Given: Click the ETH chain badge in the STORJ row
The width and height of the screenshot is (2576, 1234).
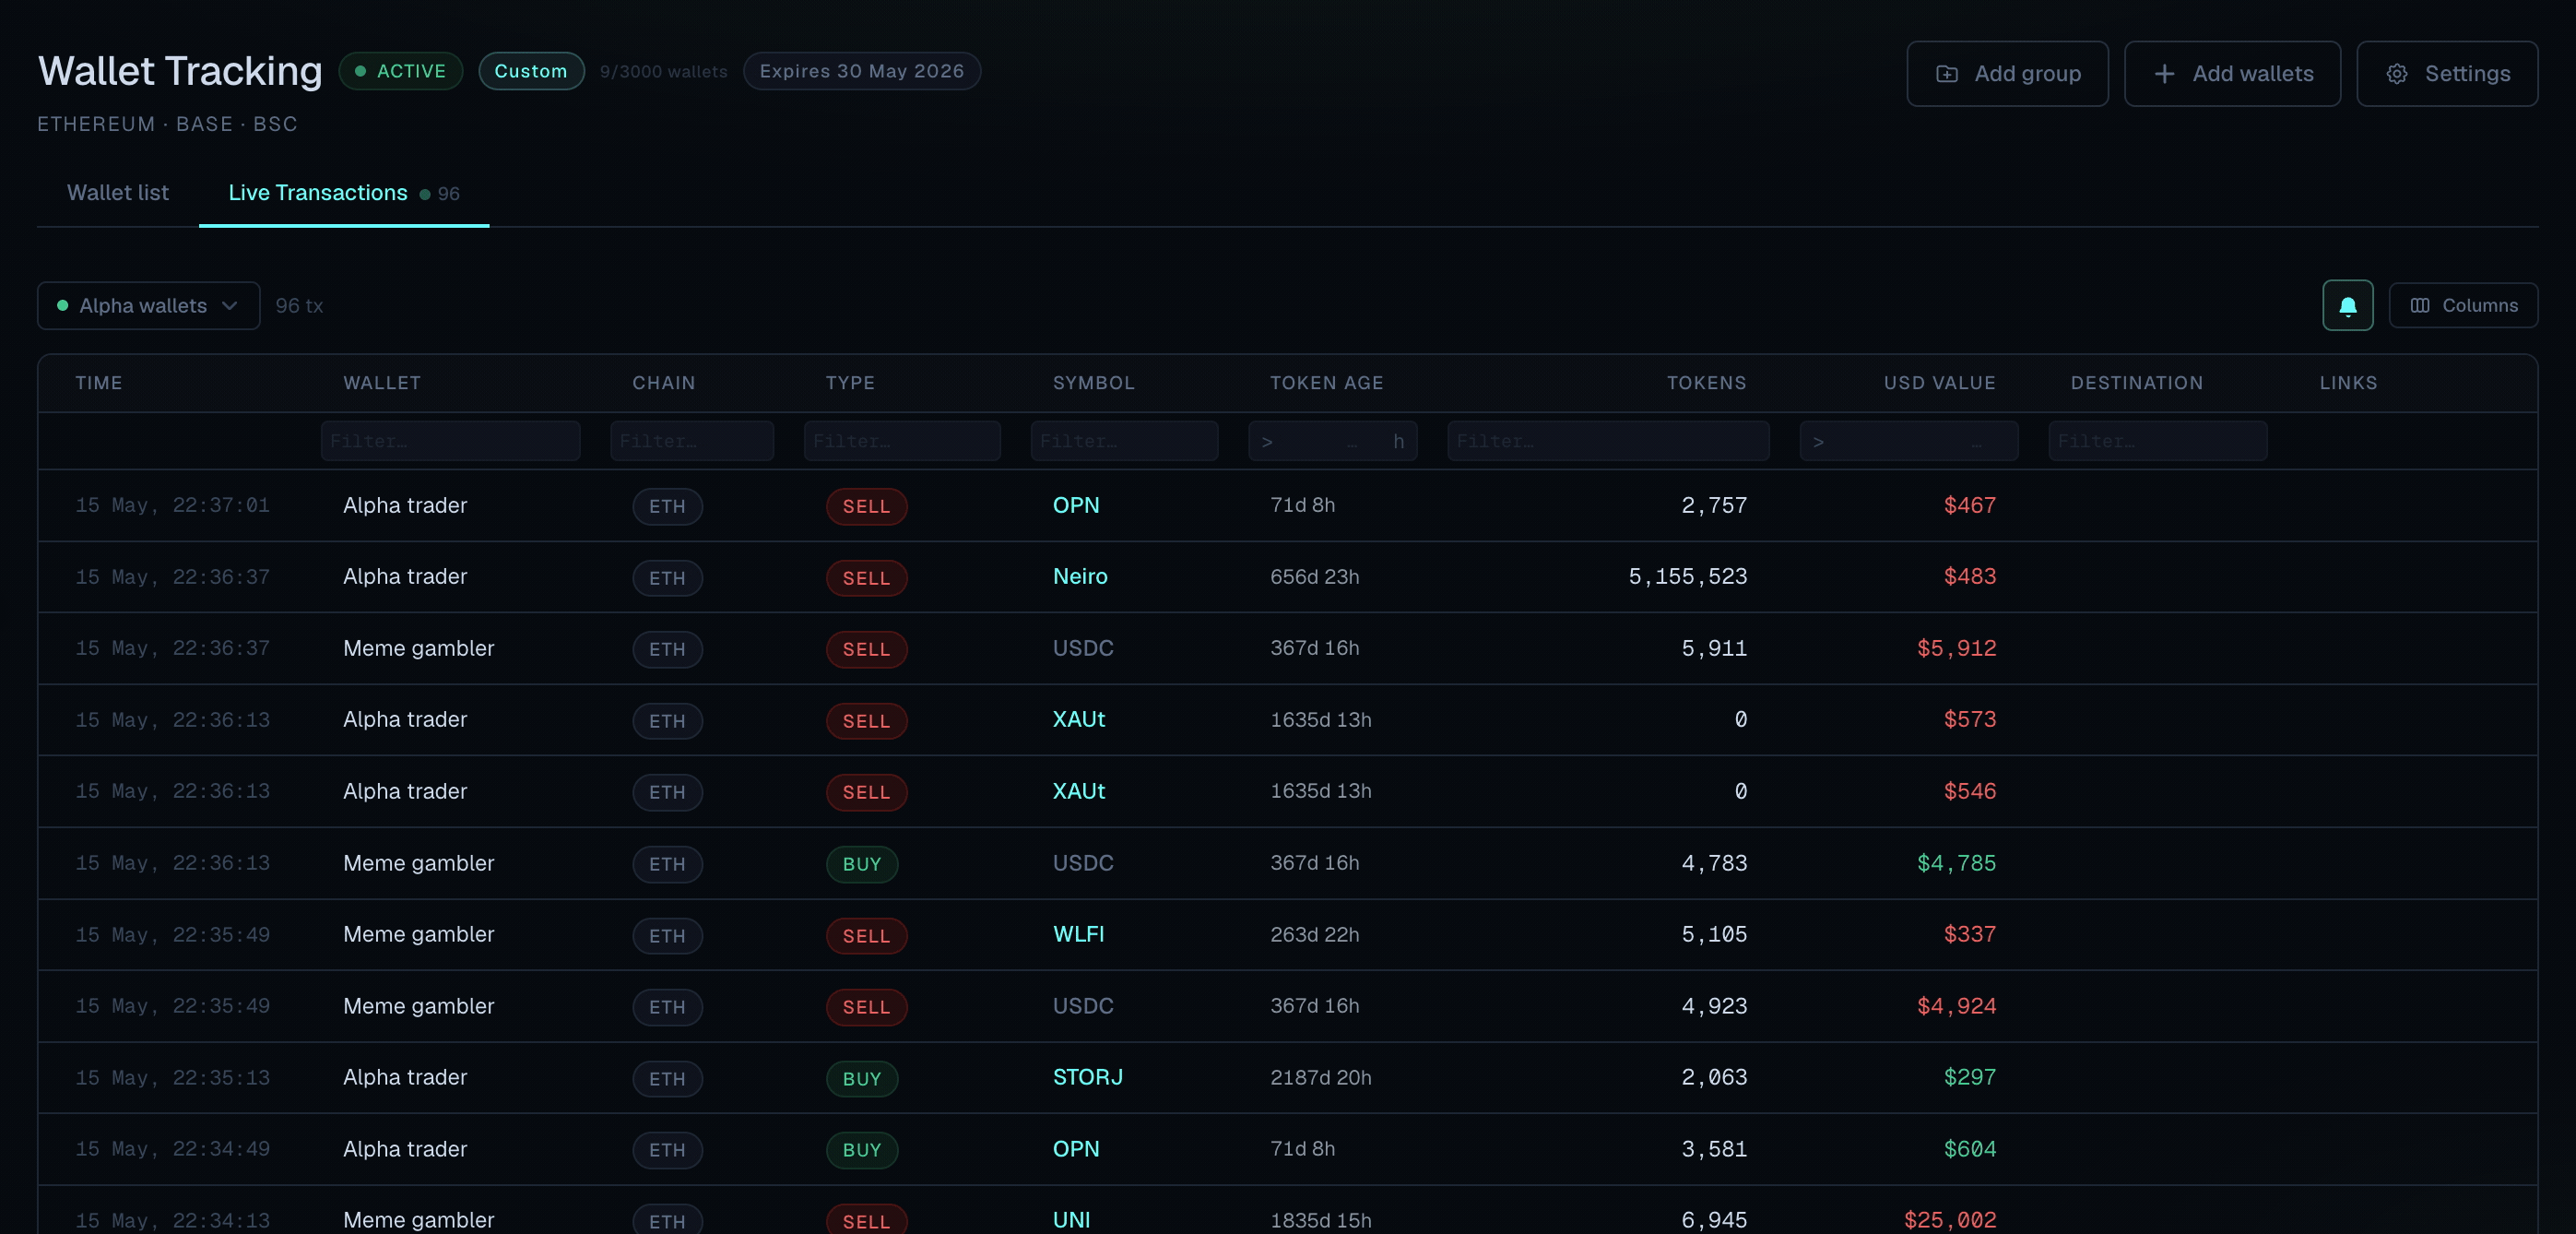Looking at the screenshot, I should point(667,1079).
